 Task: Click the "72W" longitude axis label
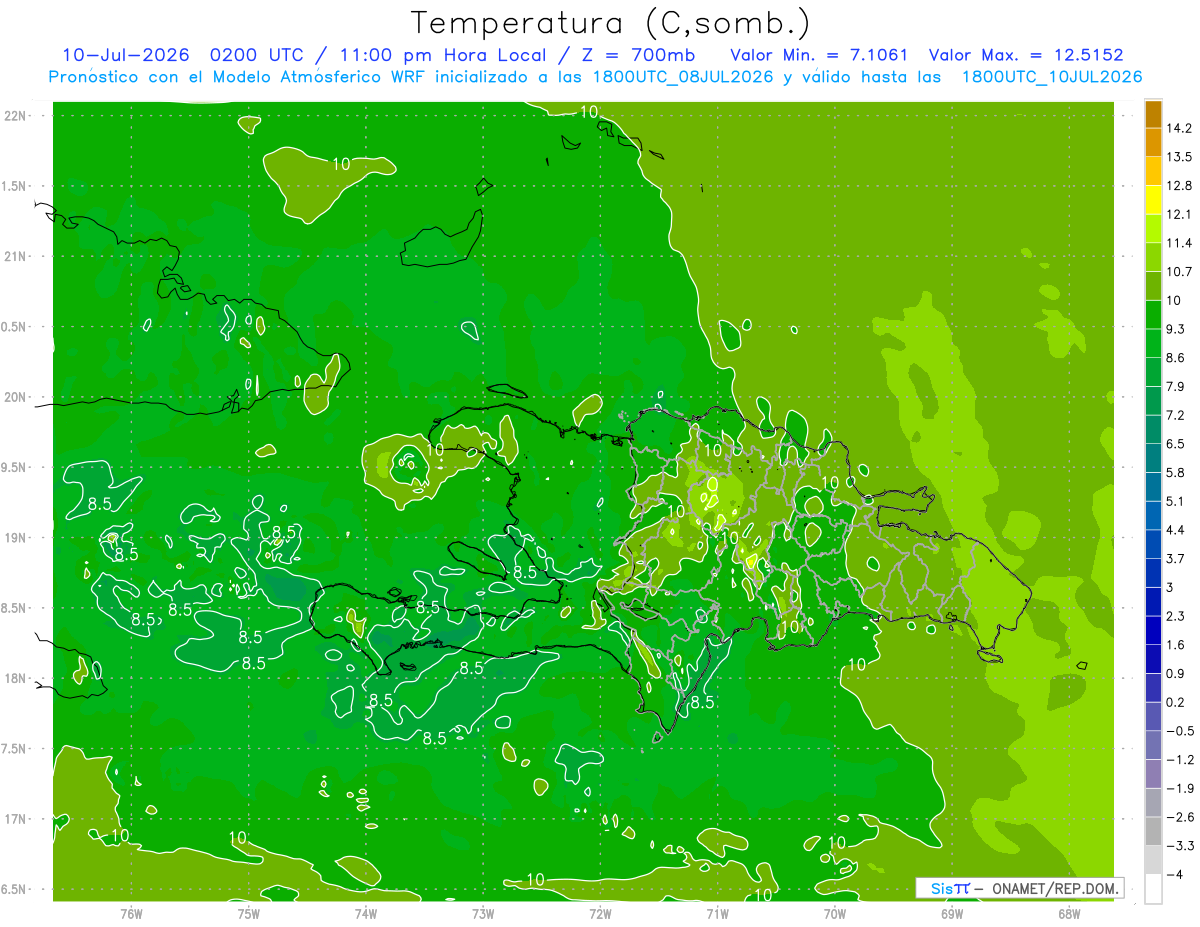point(600,913)
